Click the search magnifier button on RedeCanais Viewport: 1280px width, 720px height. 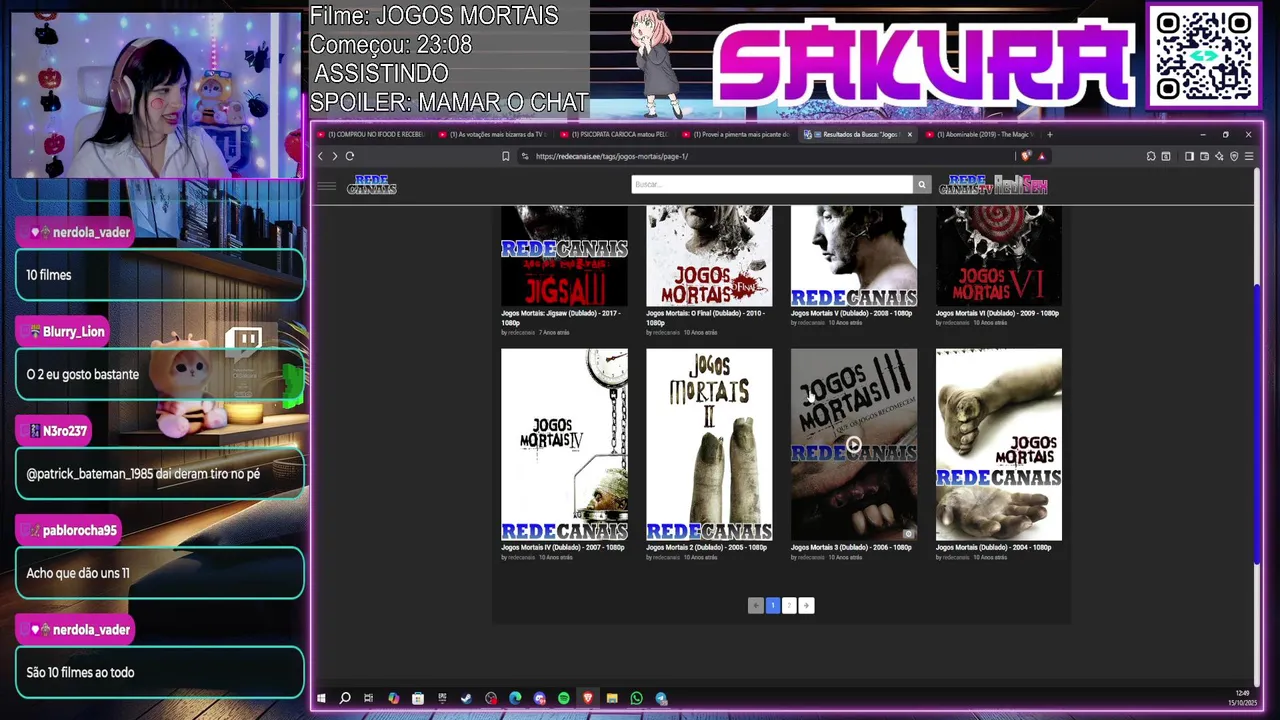922,185
